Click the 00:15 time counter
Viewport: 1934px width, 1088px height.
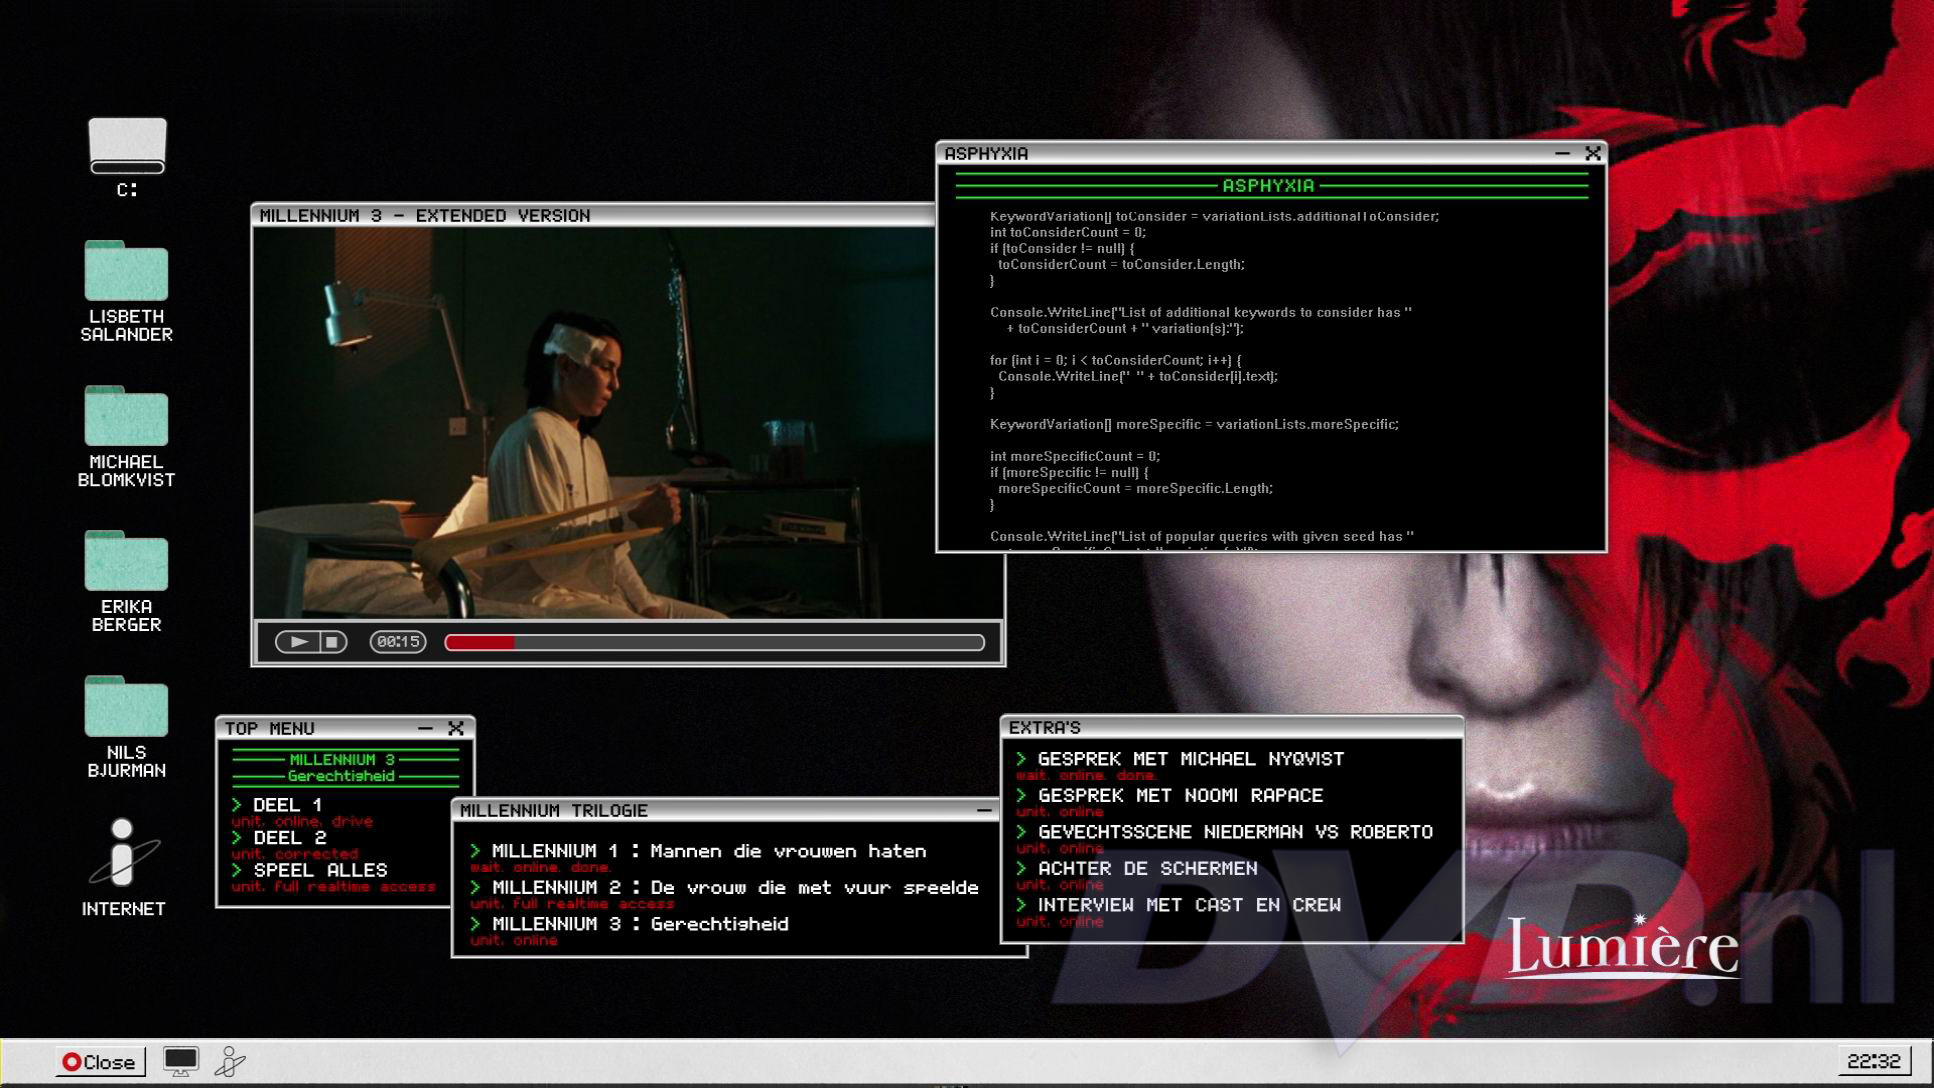[x=398, y=642]
